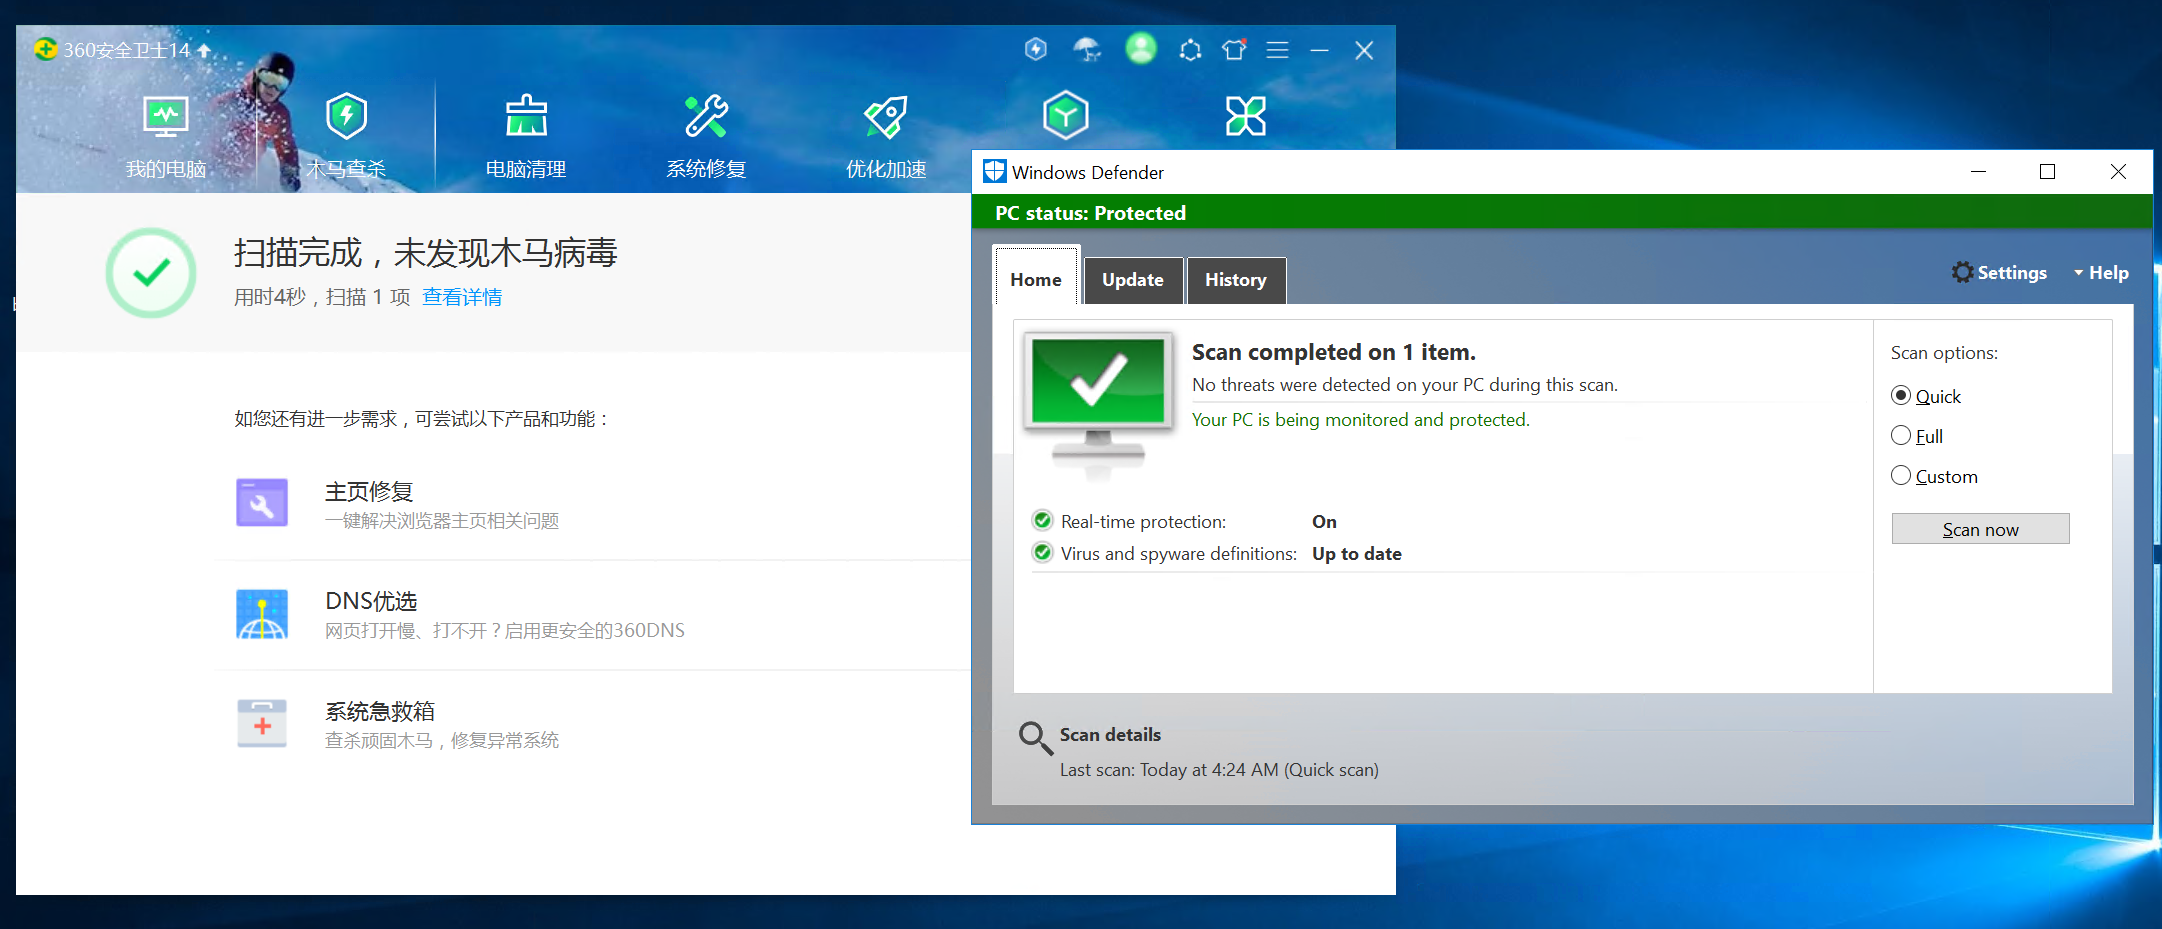This screenshot has height=929, width=2162.
Task: Click the green hexagon shield icon in 360 toolbar
Action: pos(1066,115)
